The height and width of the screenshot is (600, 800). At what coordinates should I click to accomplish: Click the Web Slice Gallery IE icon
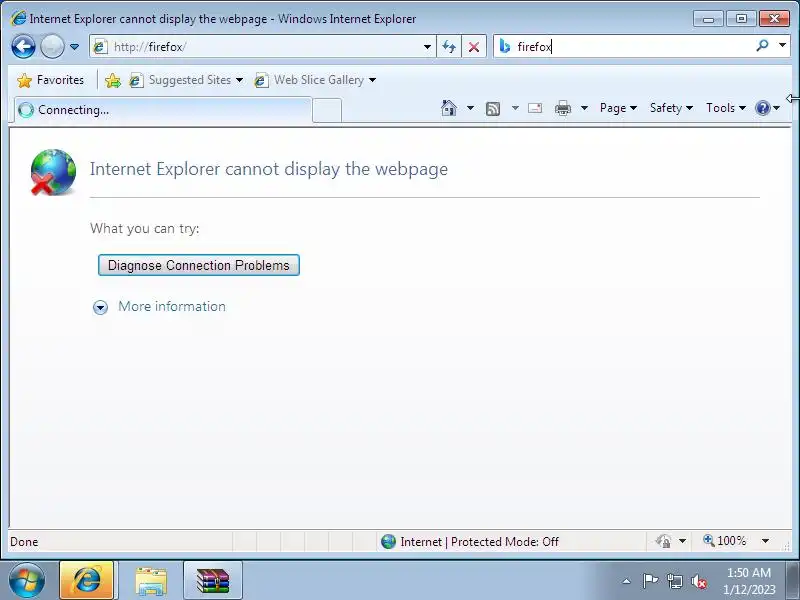(261, 80)
